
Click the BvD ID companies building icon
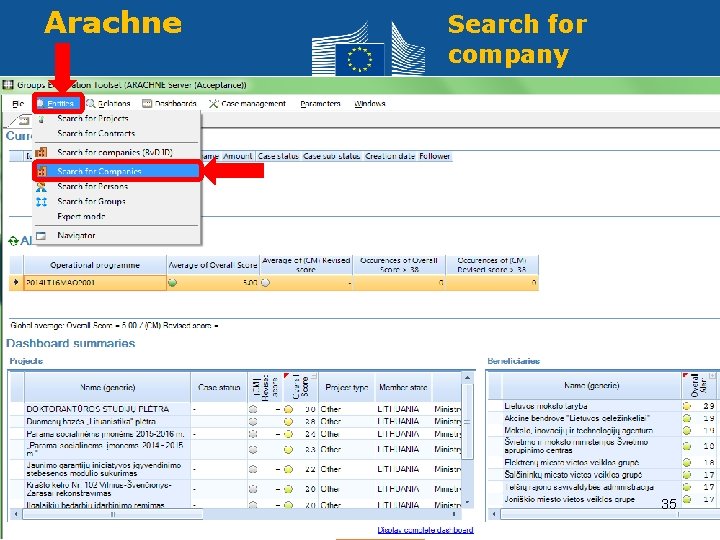[x=41, y=152]
